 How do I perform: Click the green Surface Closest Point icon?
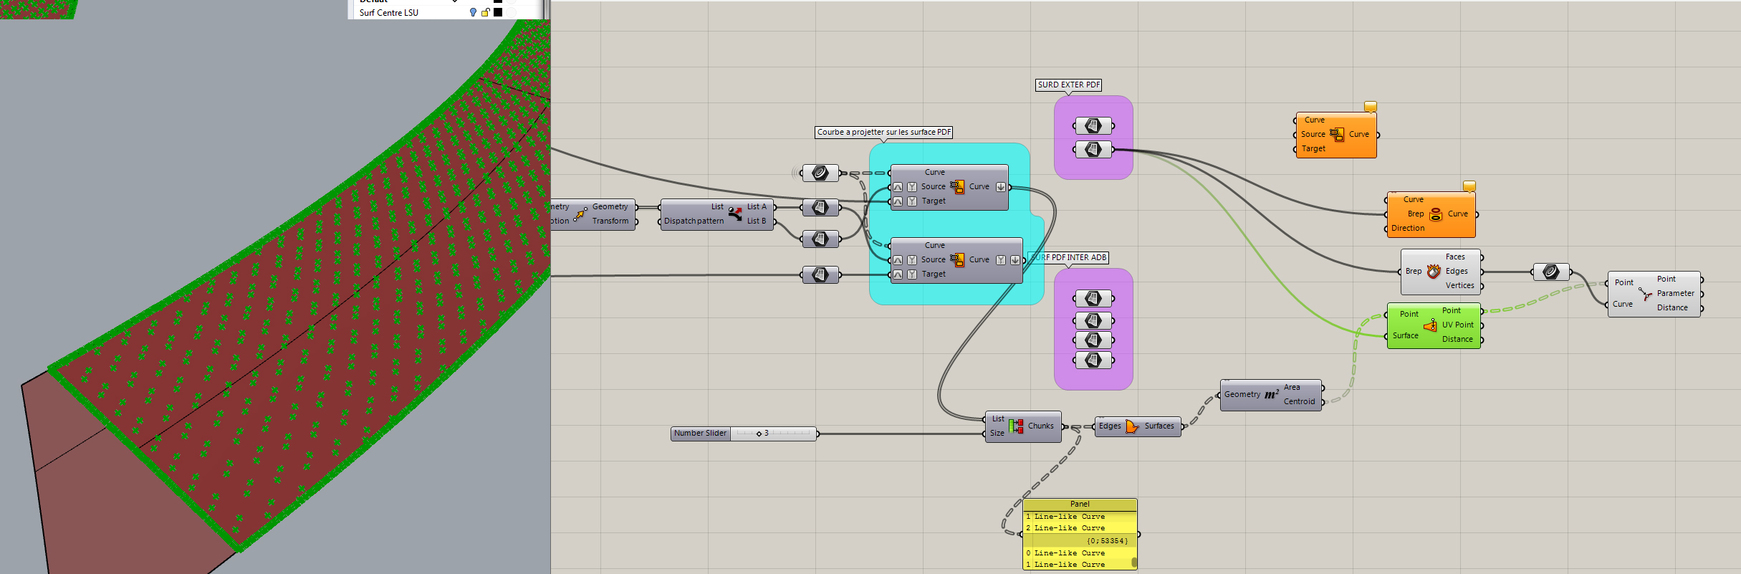point(1430,325)
